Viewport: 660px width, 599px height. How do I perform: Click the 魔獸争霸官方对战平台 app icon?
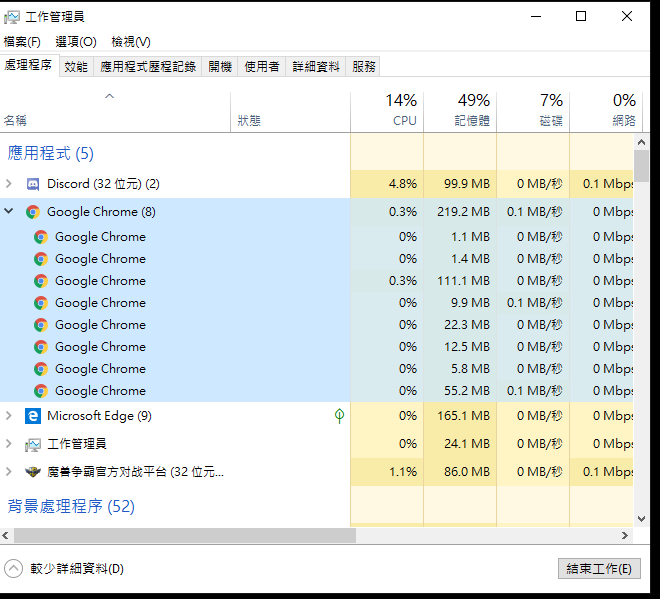[x=33, y=472]
